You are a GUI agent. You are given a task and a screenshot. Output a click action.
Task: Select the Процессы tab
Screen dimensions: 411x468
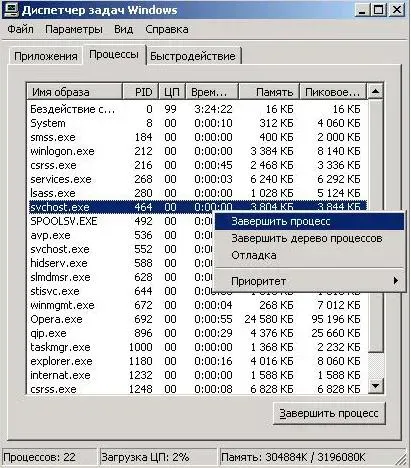[x=114, y=54]
